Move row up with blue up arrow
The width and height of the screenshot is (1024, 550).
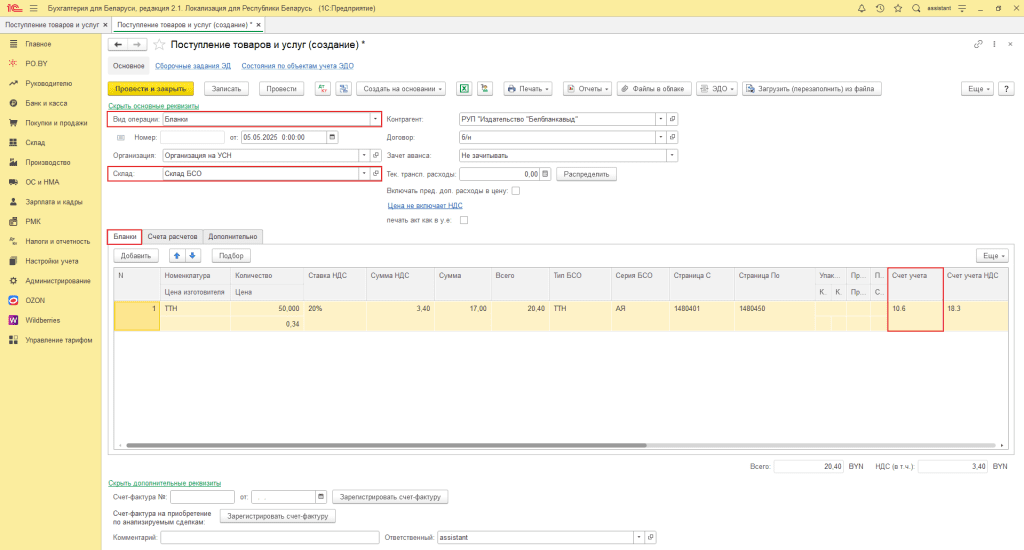177,255
